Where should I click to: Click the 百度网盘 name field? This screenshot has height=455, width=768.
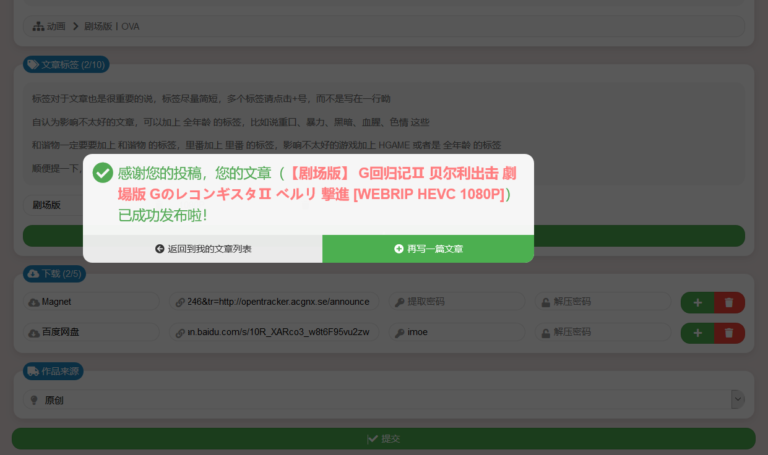[90, 332]
